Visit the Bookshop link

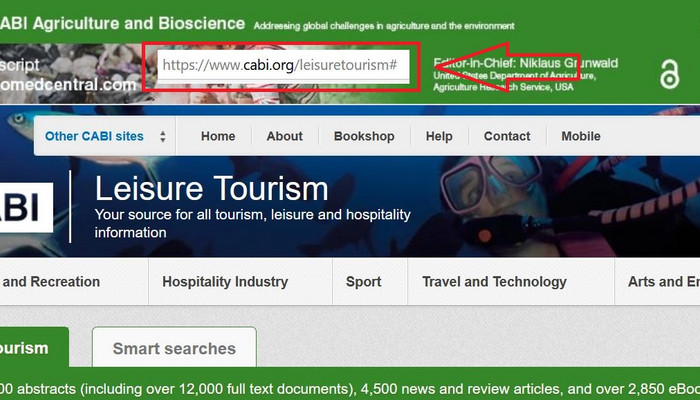(x=364, y=136)
